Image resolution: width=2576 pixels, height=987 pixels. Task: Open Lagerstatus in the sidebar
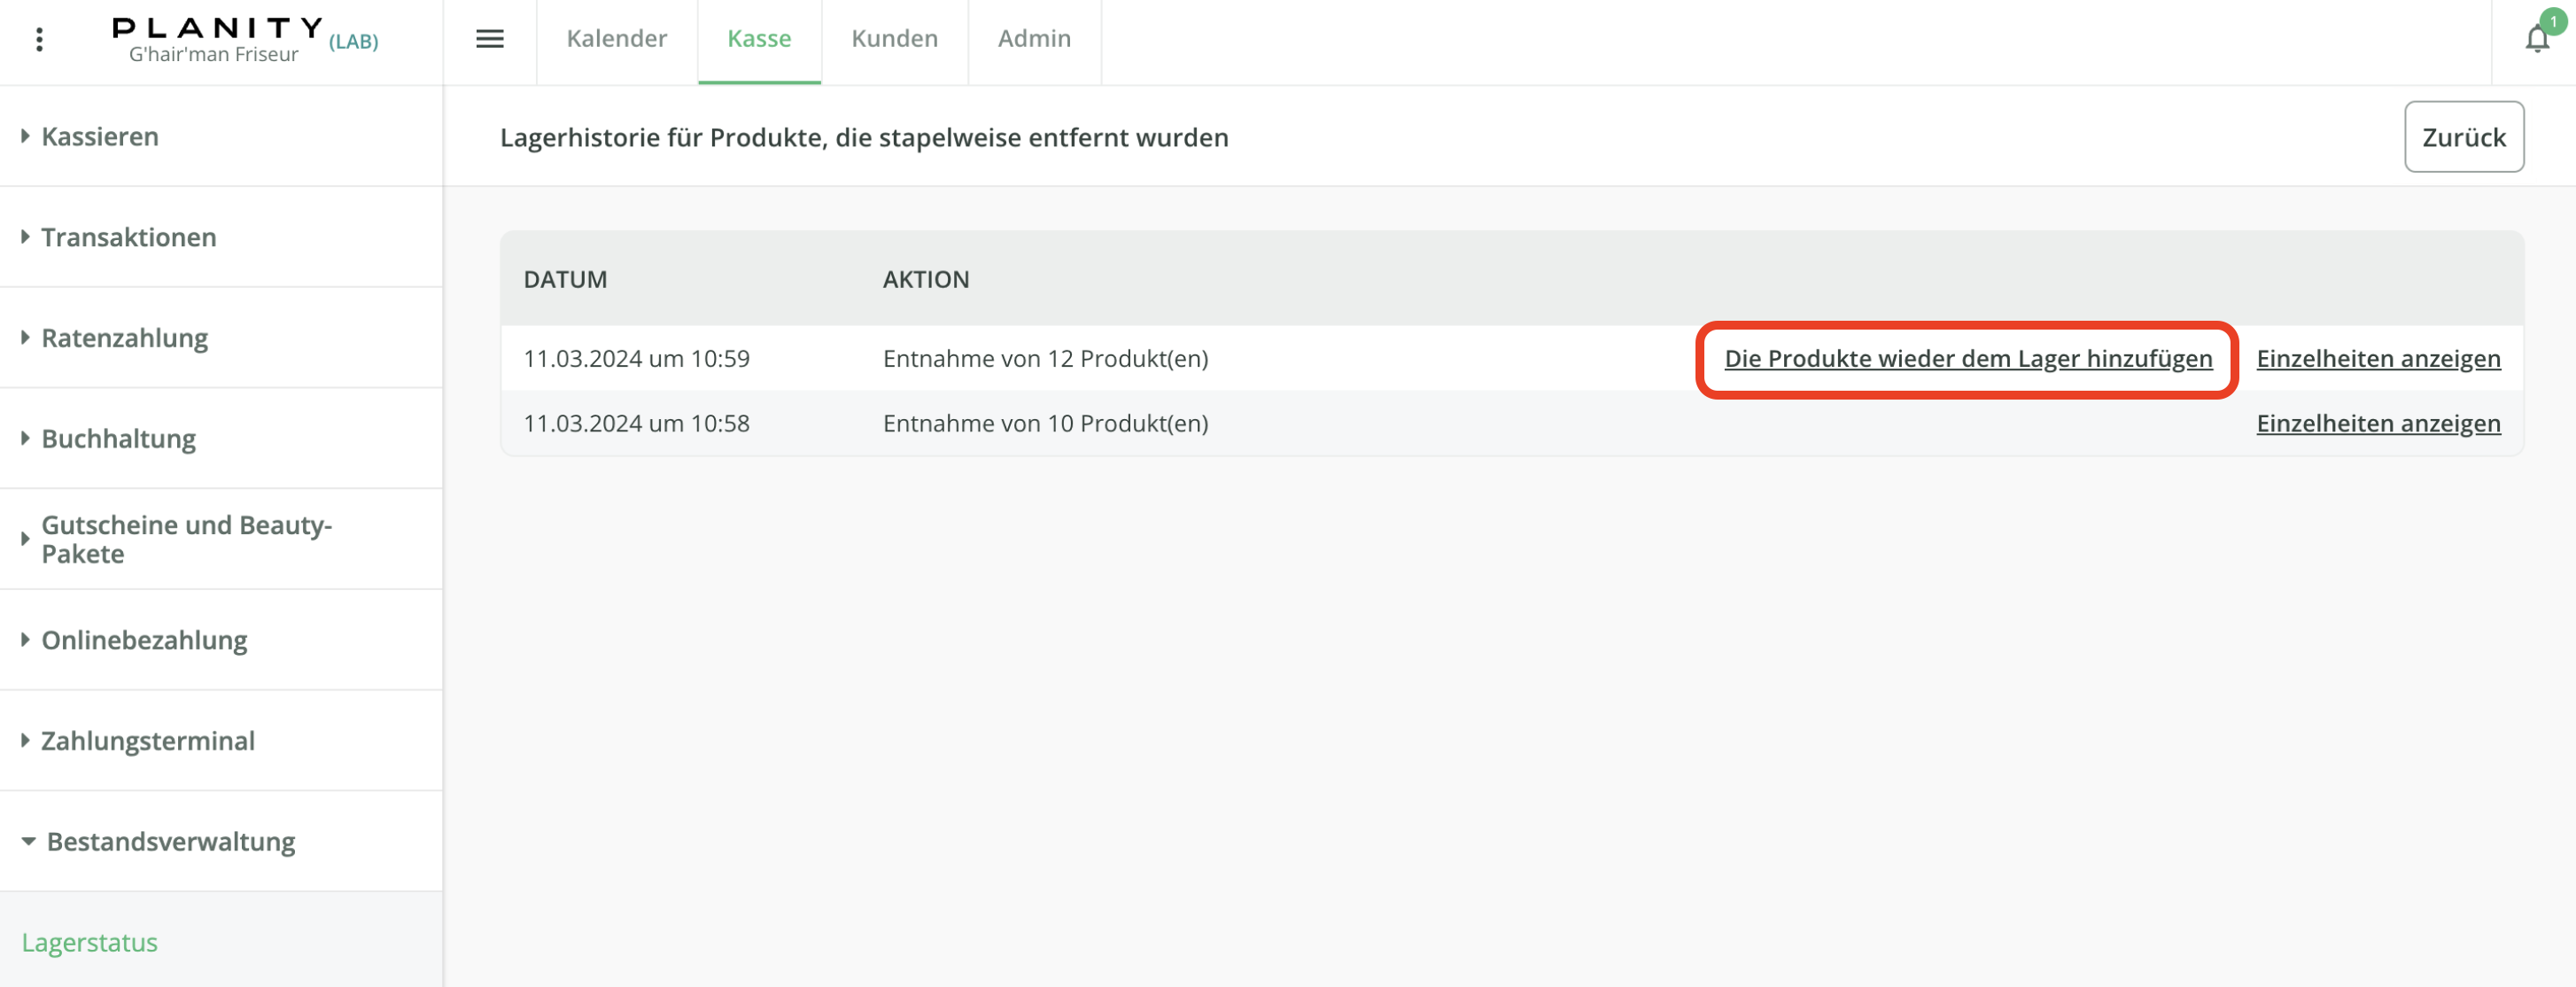coord(90,942)
